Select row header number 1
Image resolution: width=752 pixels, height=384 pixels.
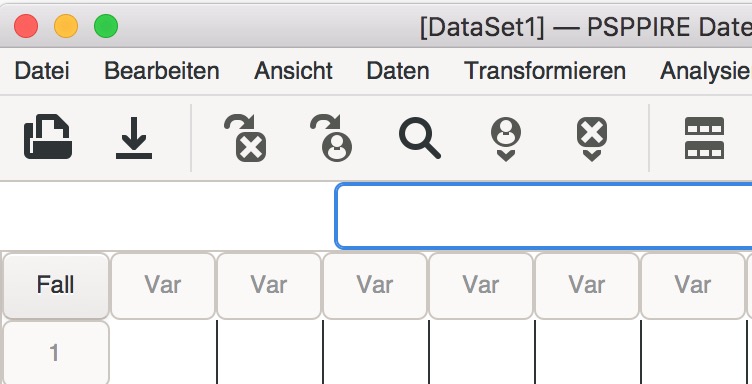tap(56, 353)
